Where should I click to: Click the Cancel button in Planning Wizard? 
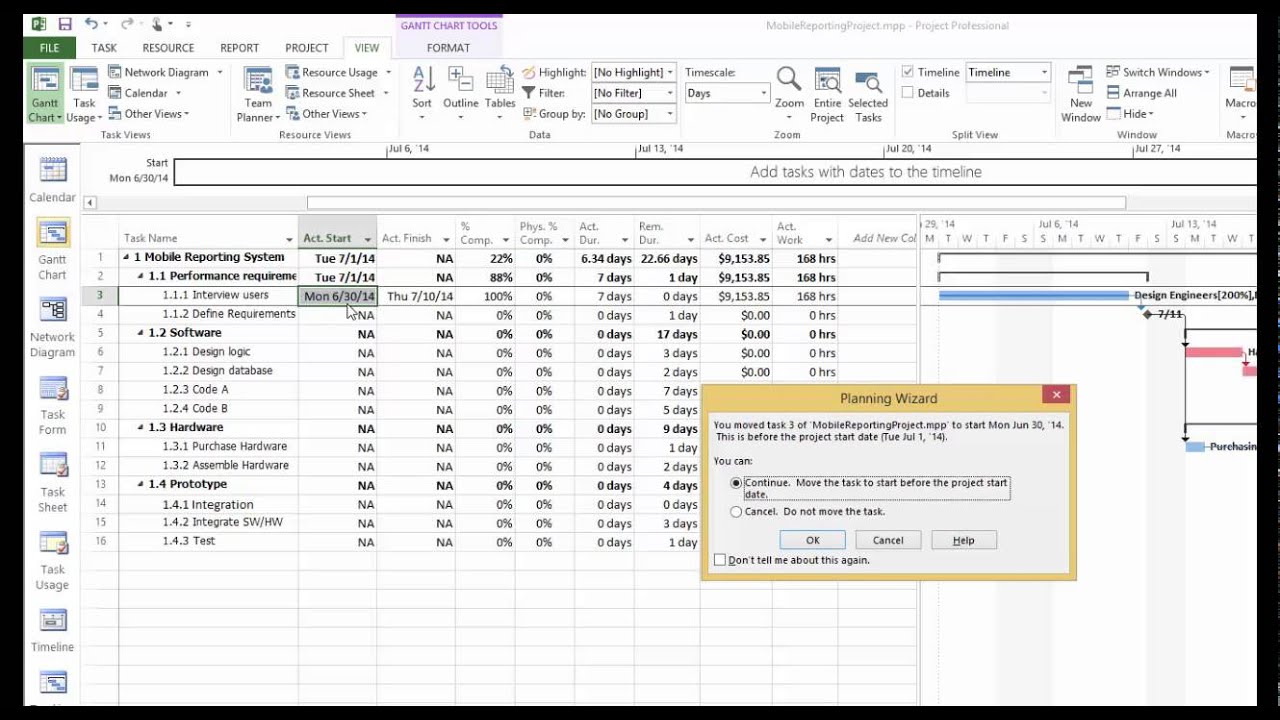888,540
